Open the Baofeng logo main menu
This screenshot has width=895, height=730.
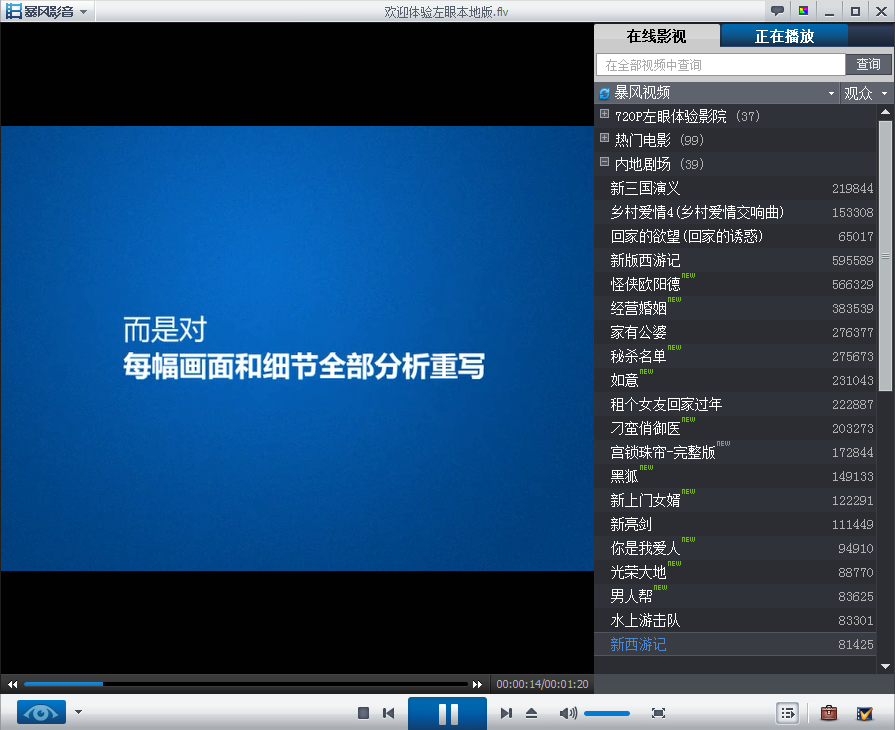(47, 11)
